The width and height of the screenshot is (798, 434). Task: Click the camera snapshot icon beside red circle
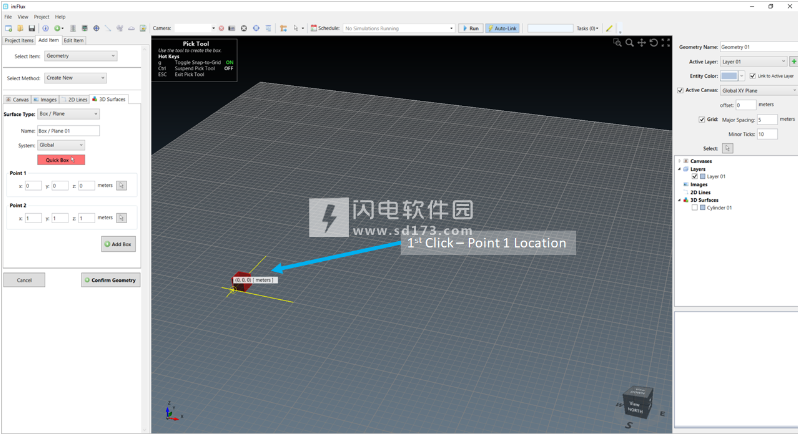click(232, 28)
